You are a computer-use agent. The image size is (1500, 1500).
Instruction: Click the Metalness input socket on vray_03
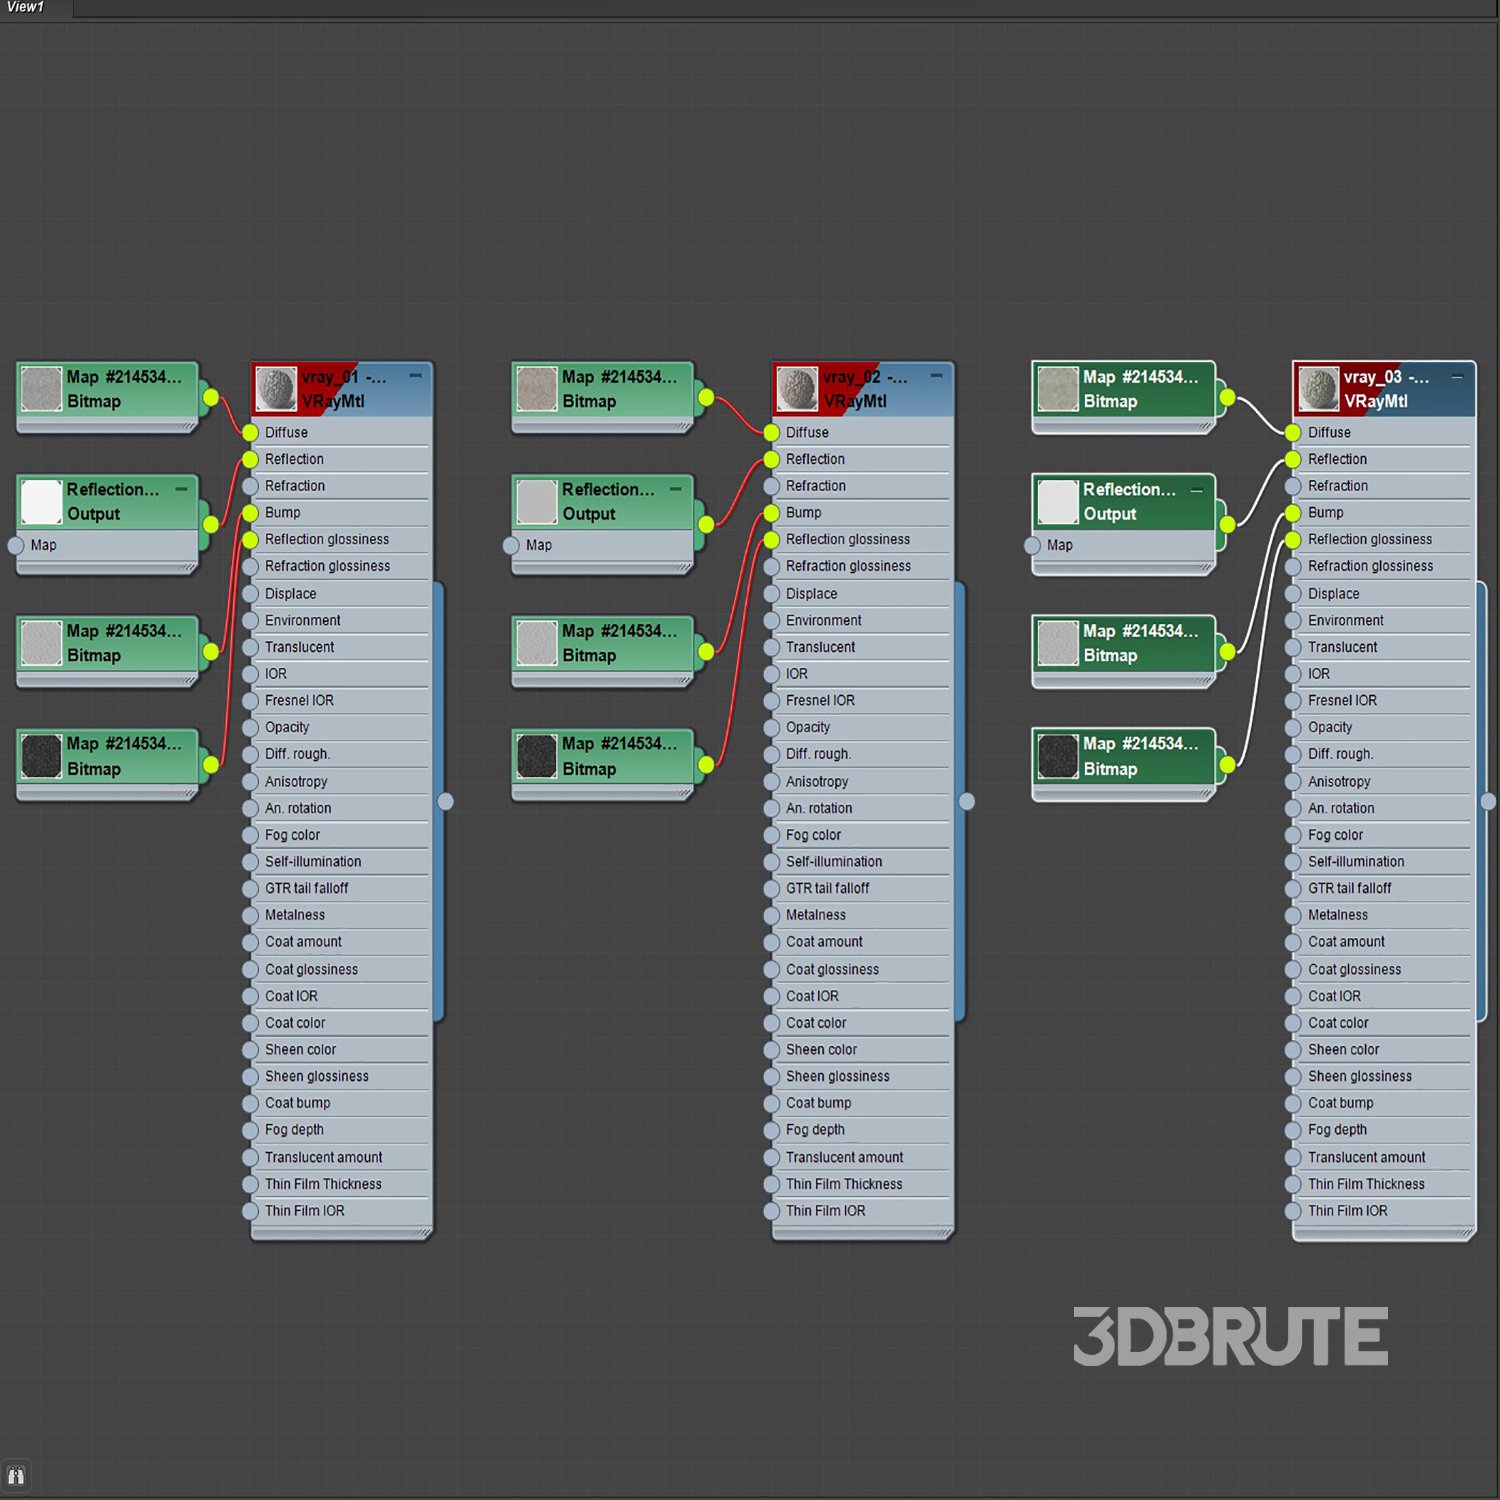(1293, 915)
